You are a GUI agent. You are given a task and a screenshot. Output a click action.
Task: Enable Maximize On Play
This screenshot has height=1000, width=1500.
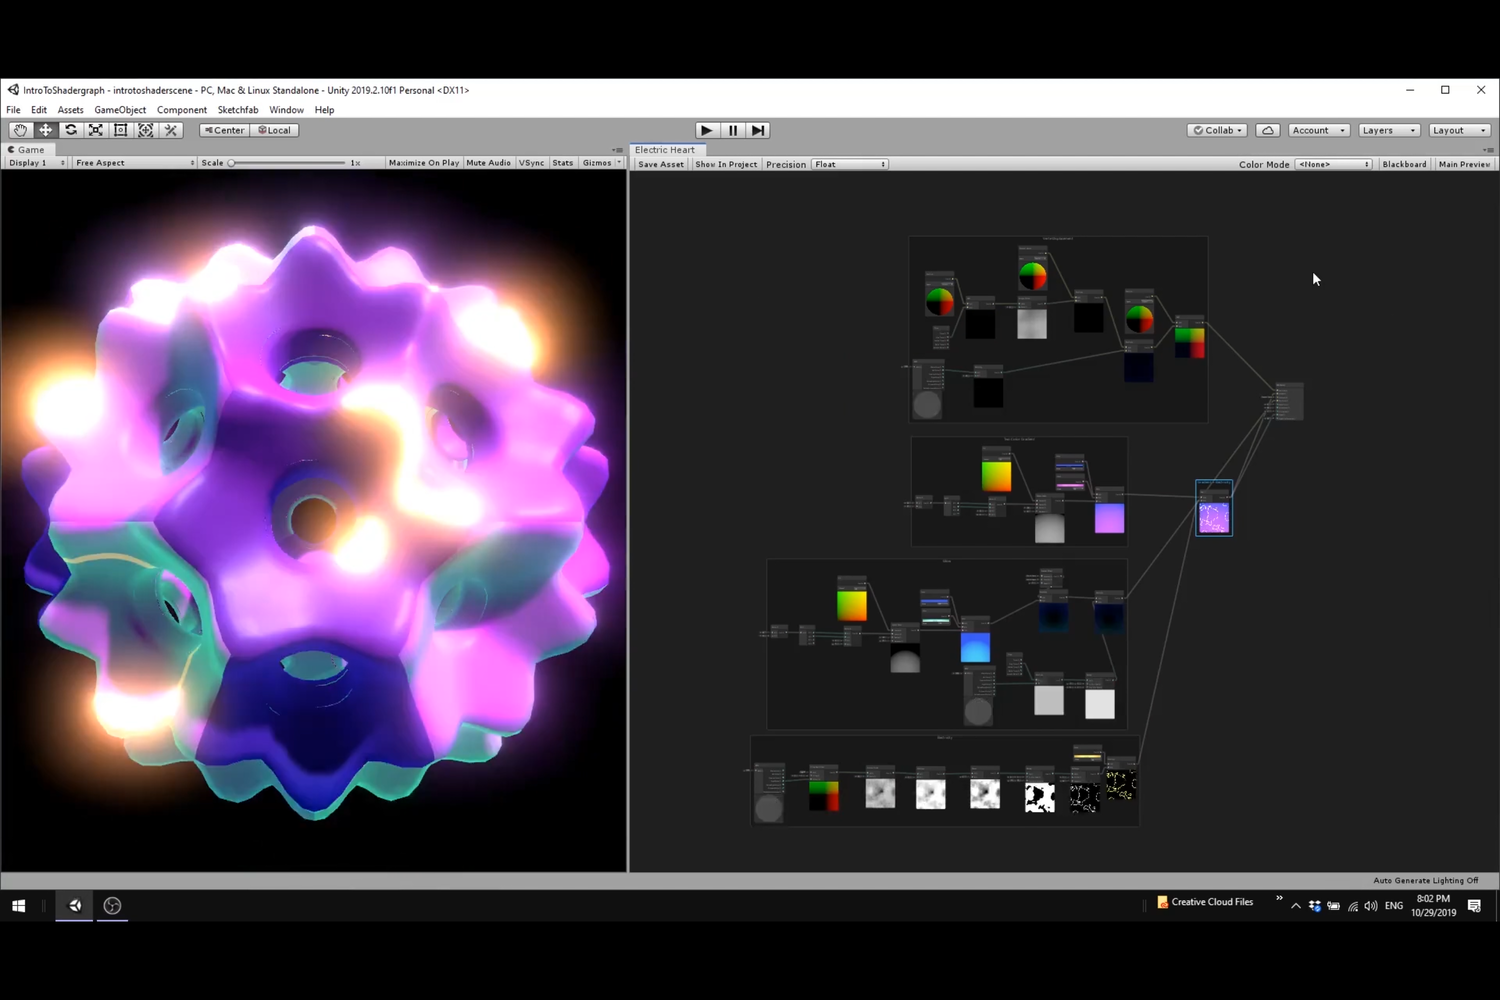click(423, 163)
